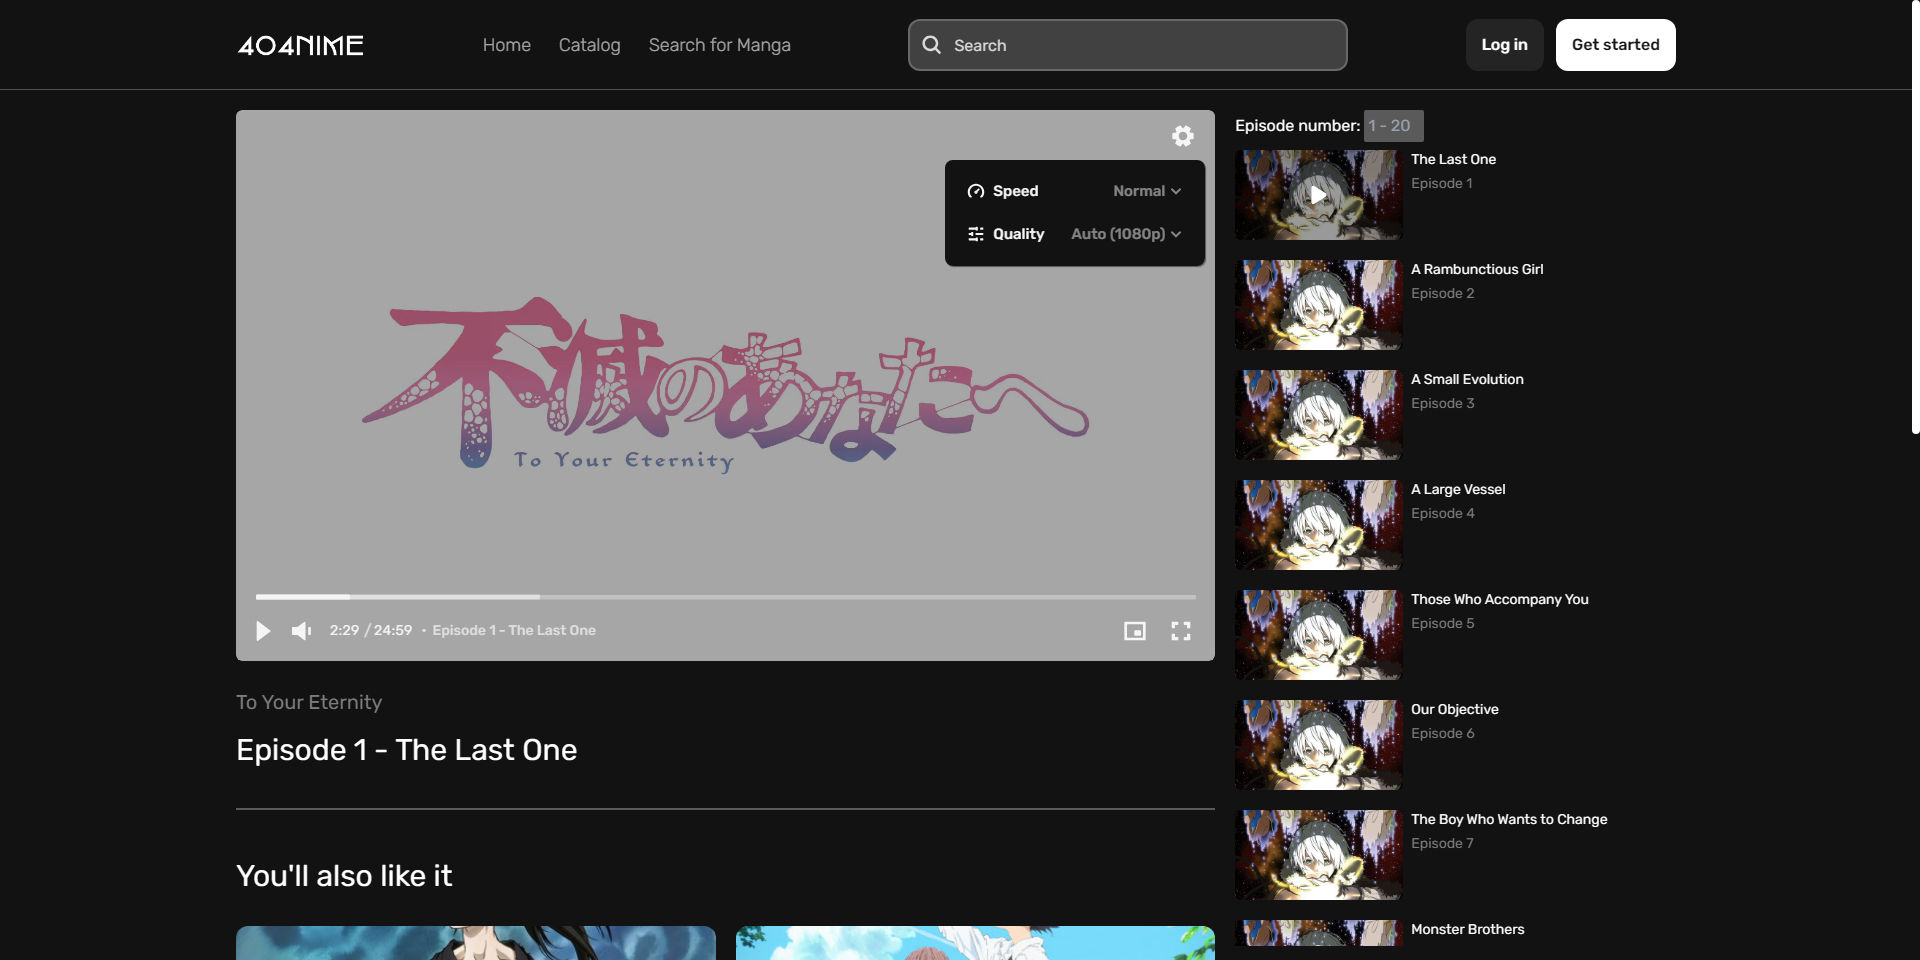This screenshot has width=1920, height=960.
Task: Click the 404NIME logo
Action: 300,45
